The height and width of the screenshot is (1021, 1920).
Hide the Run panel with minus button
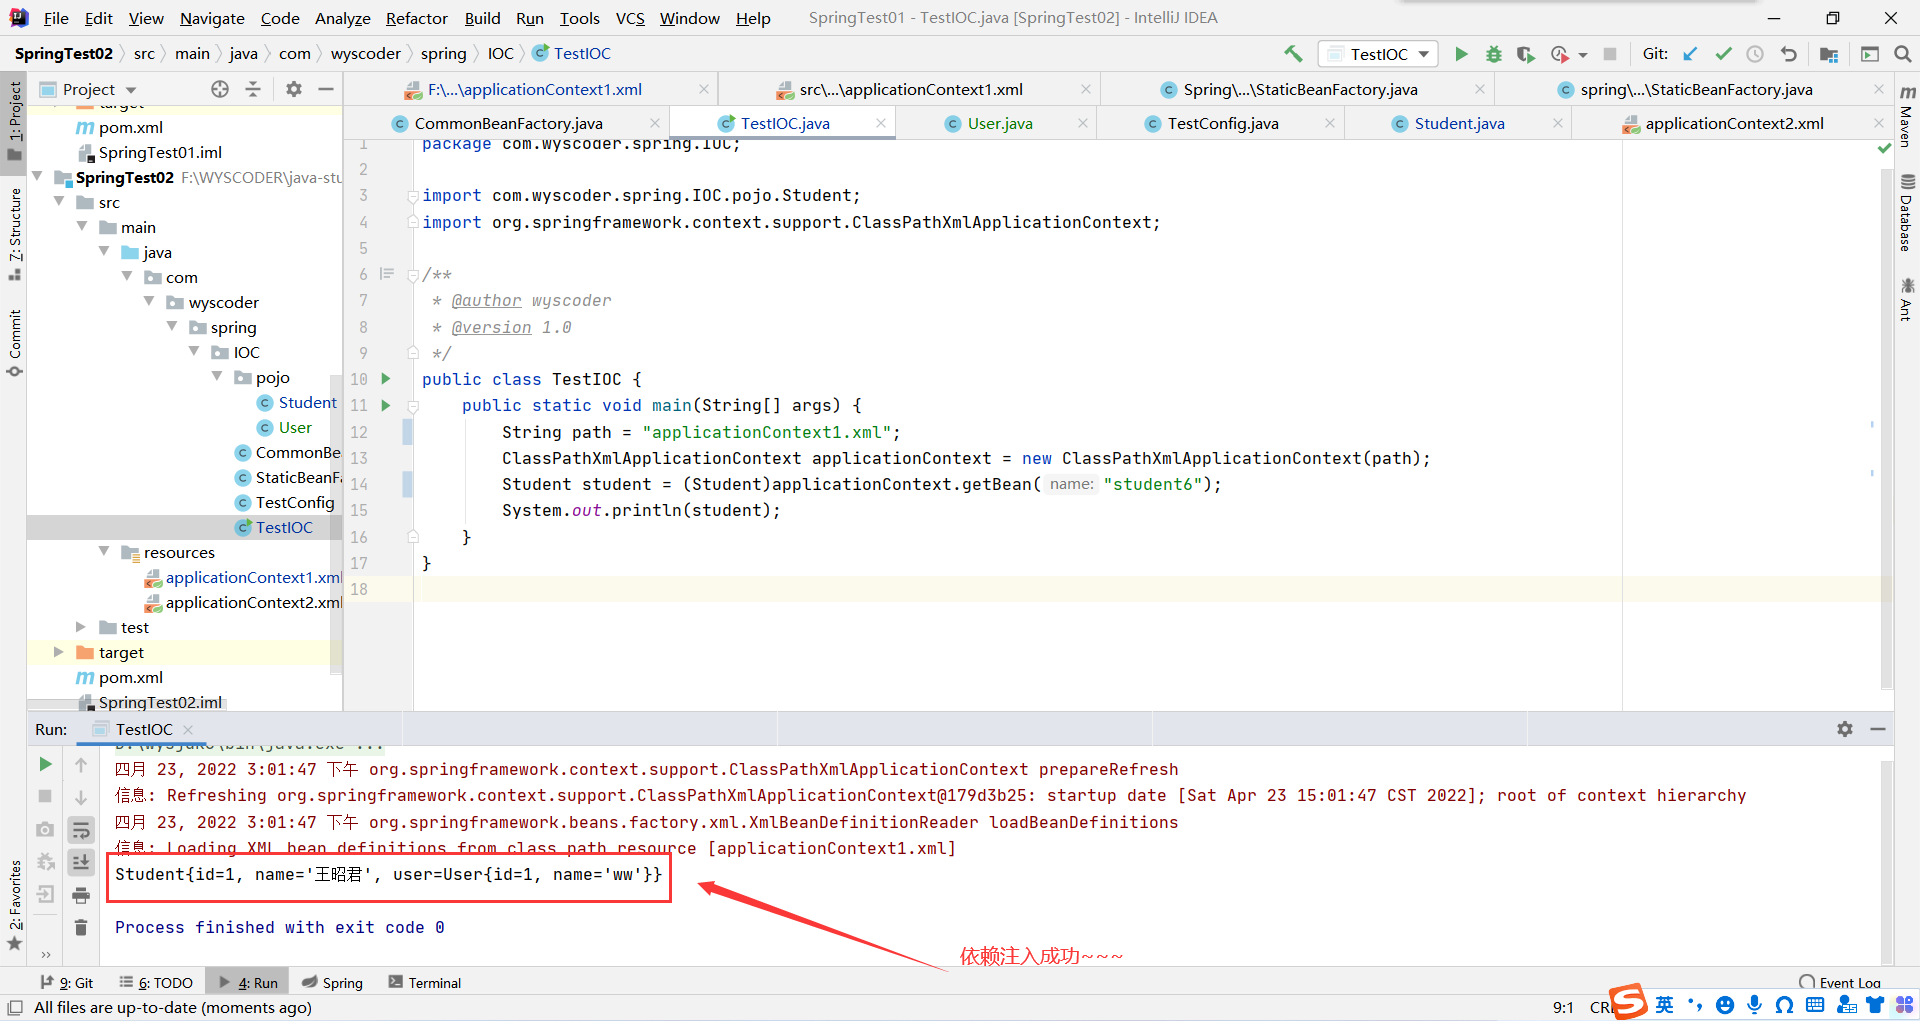coord(1878,729)
